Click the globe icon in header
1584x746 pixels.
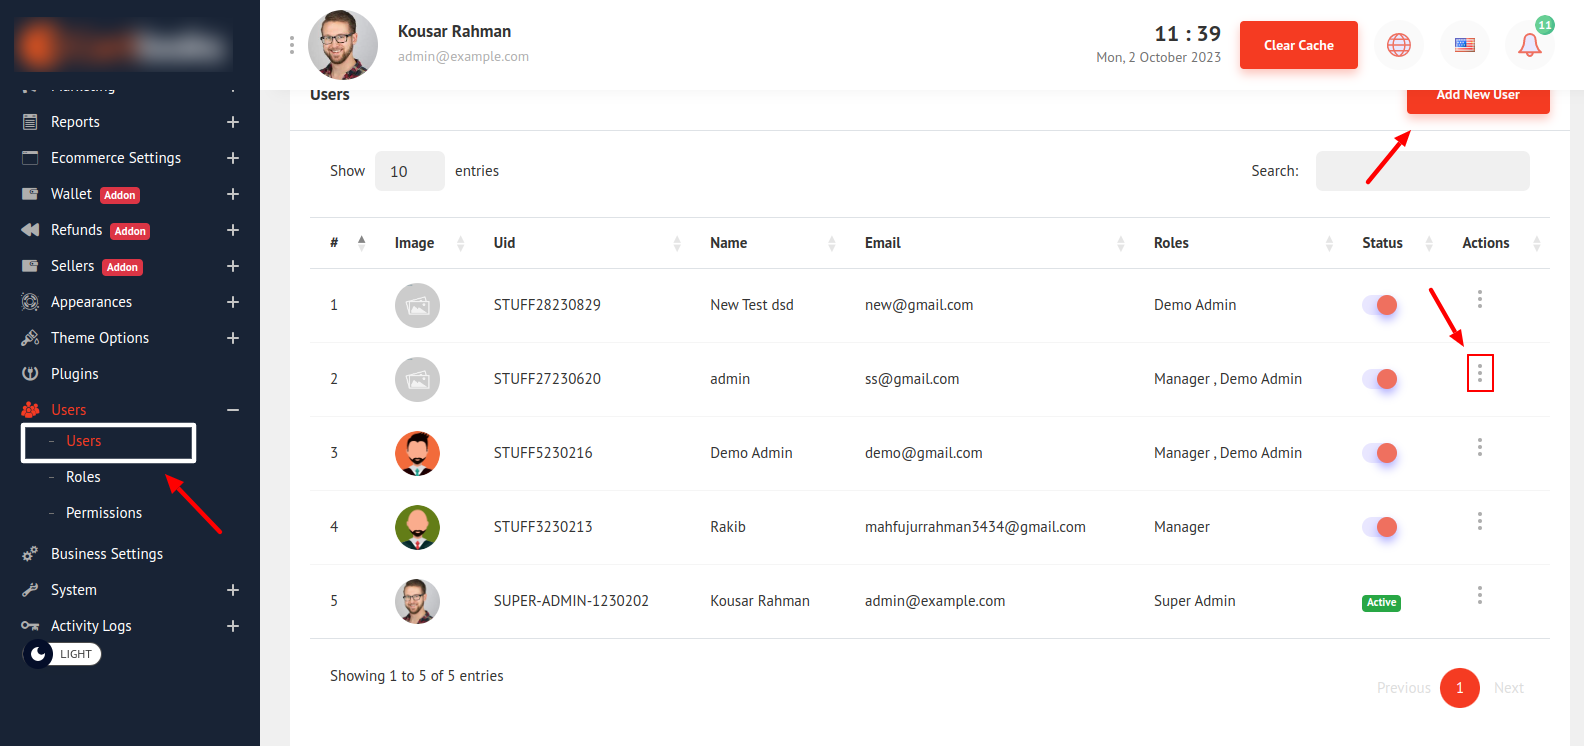1398,45
